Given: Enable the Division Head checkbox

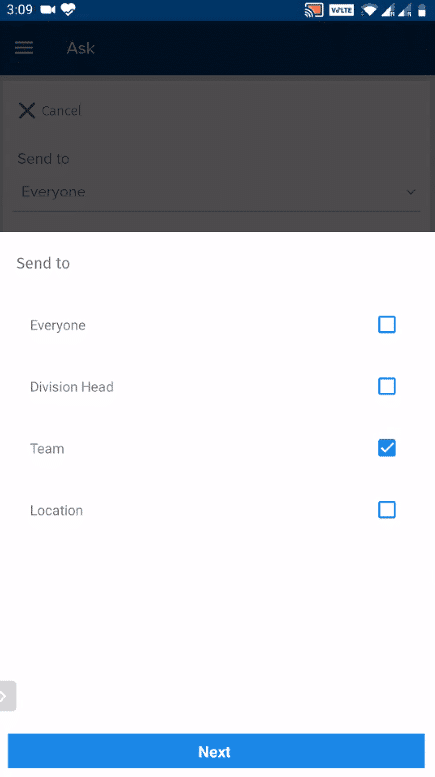Looking at the screenshot, I should (386, 386).
